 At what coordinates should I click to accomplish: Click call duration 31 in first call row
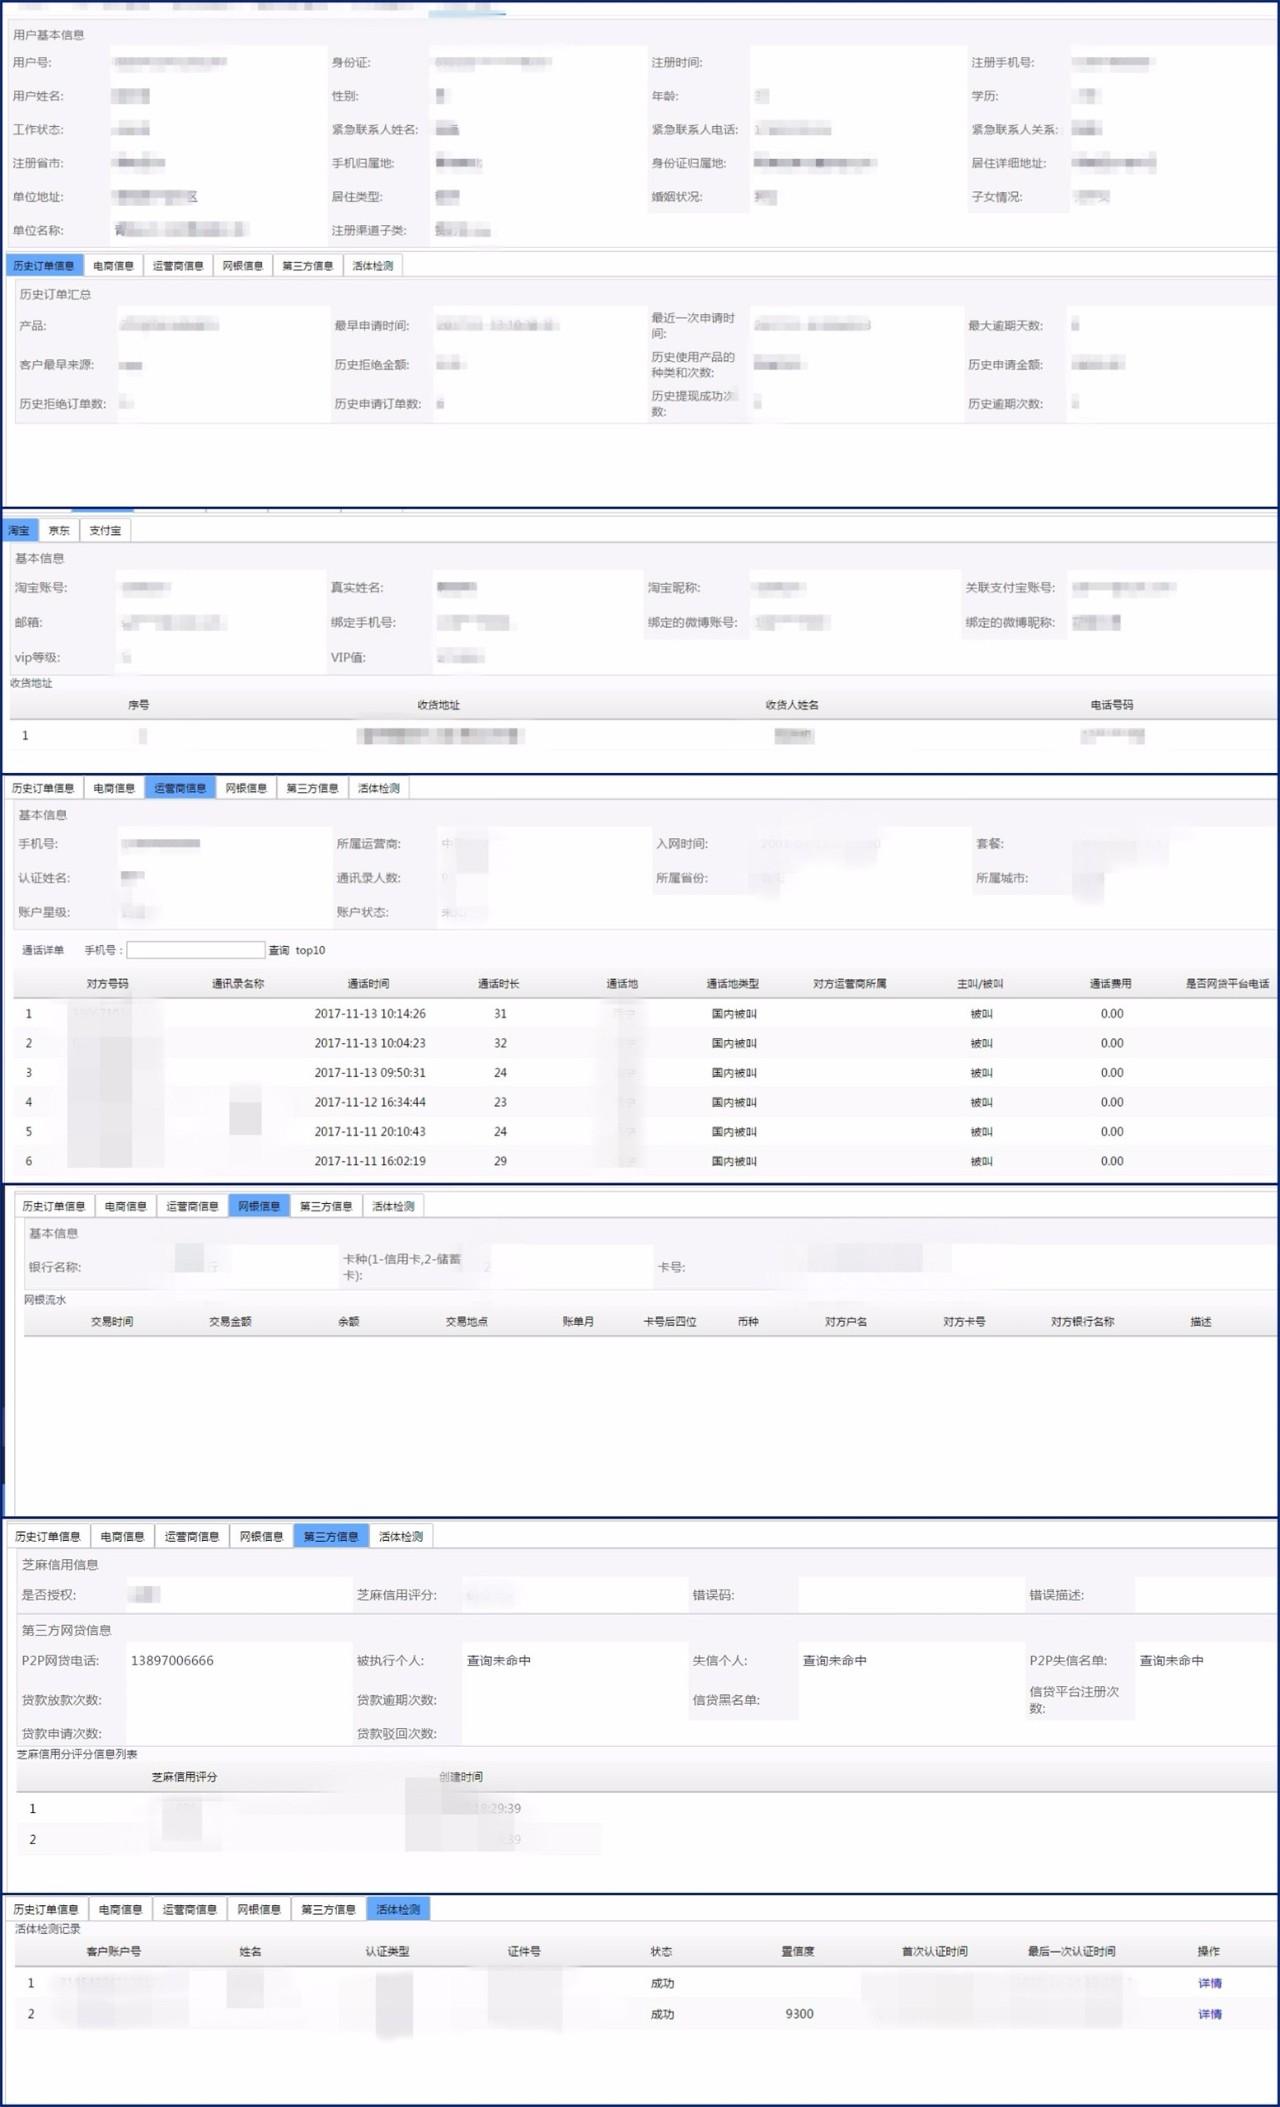(x=500, y=1014)
